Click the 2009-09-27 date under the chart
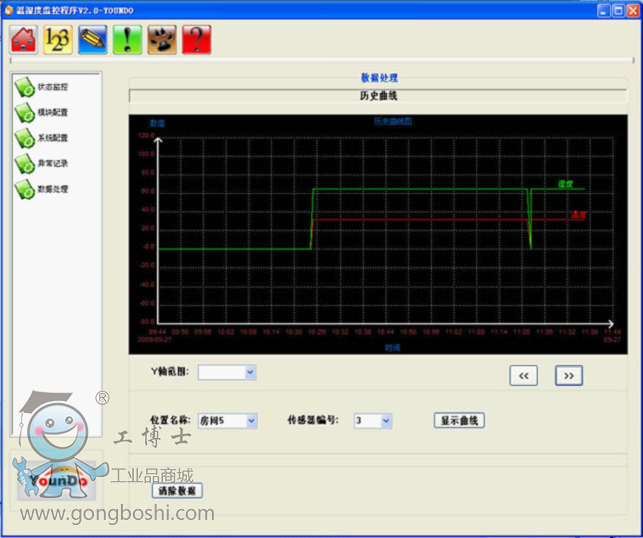The image size is (643, 538). pyautogui.click(x=154, y=340)
